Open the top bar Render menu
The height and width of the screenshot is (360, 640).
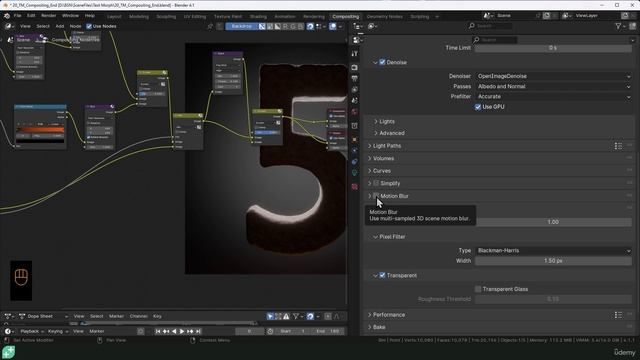pyautogui.click(x=49, y=16)
